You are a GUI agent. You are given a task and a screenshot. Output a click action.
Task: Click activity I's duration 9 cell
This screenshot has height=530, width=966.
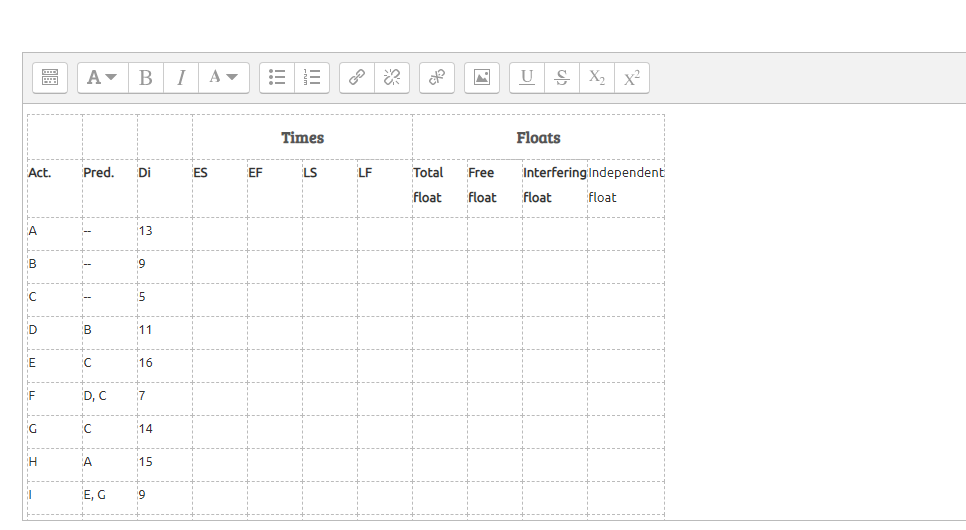164,497
